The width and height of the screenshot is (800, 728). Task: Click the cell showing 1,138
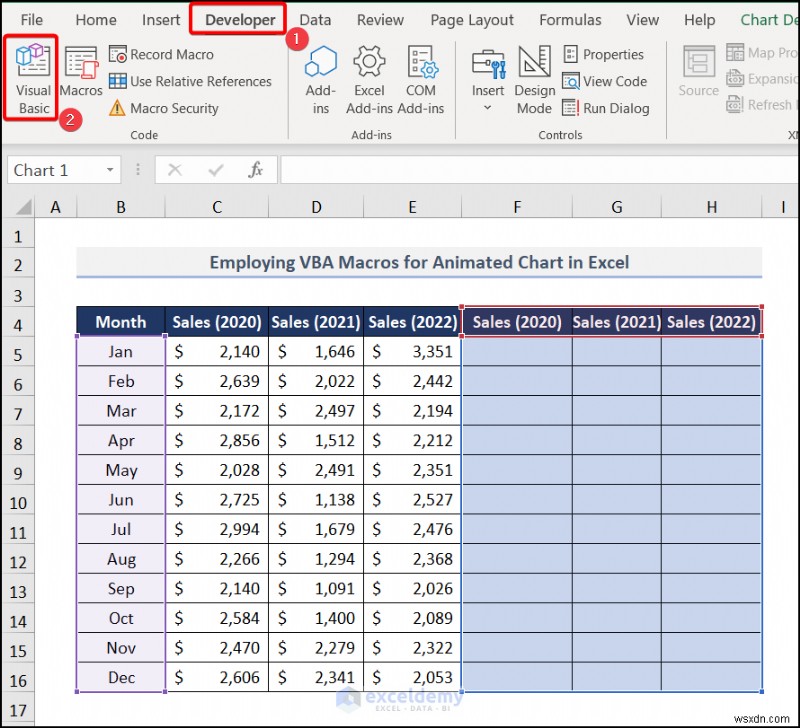click(x=316, y=499)
